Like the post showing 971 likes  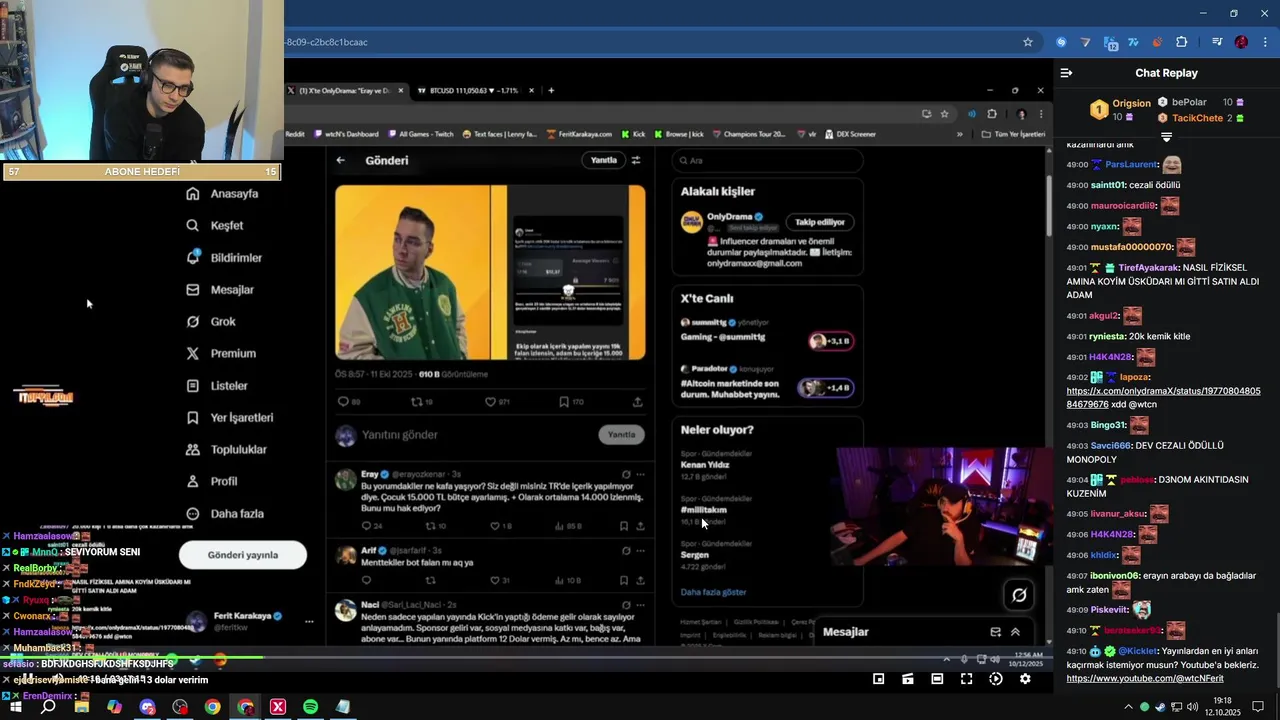[491, 402]
